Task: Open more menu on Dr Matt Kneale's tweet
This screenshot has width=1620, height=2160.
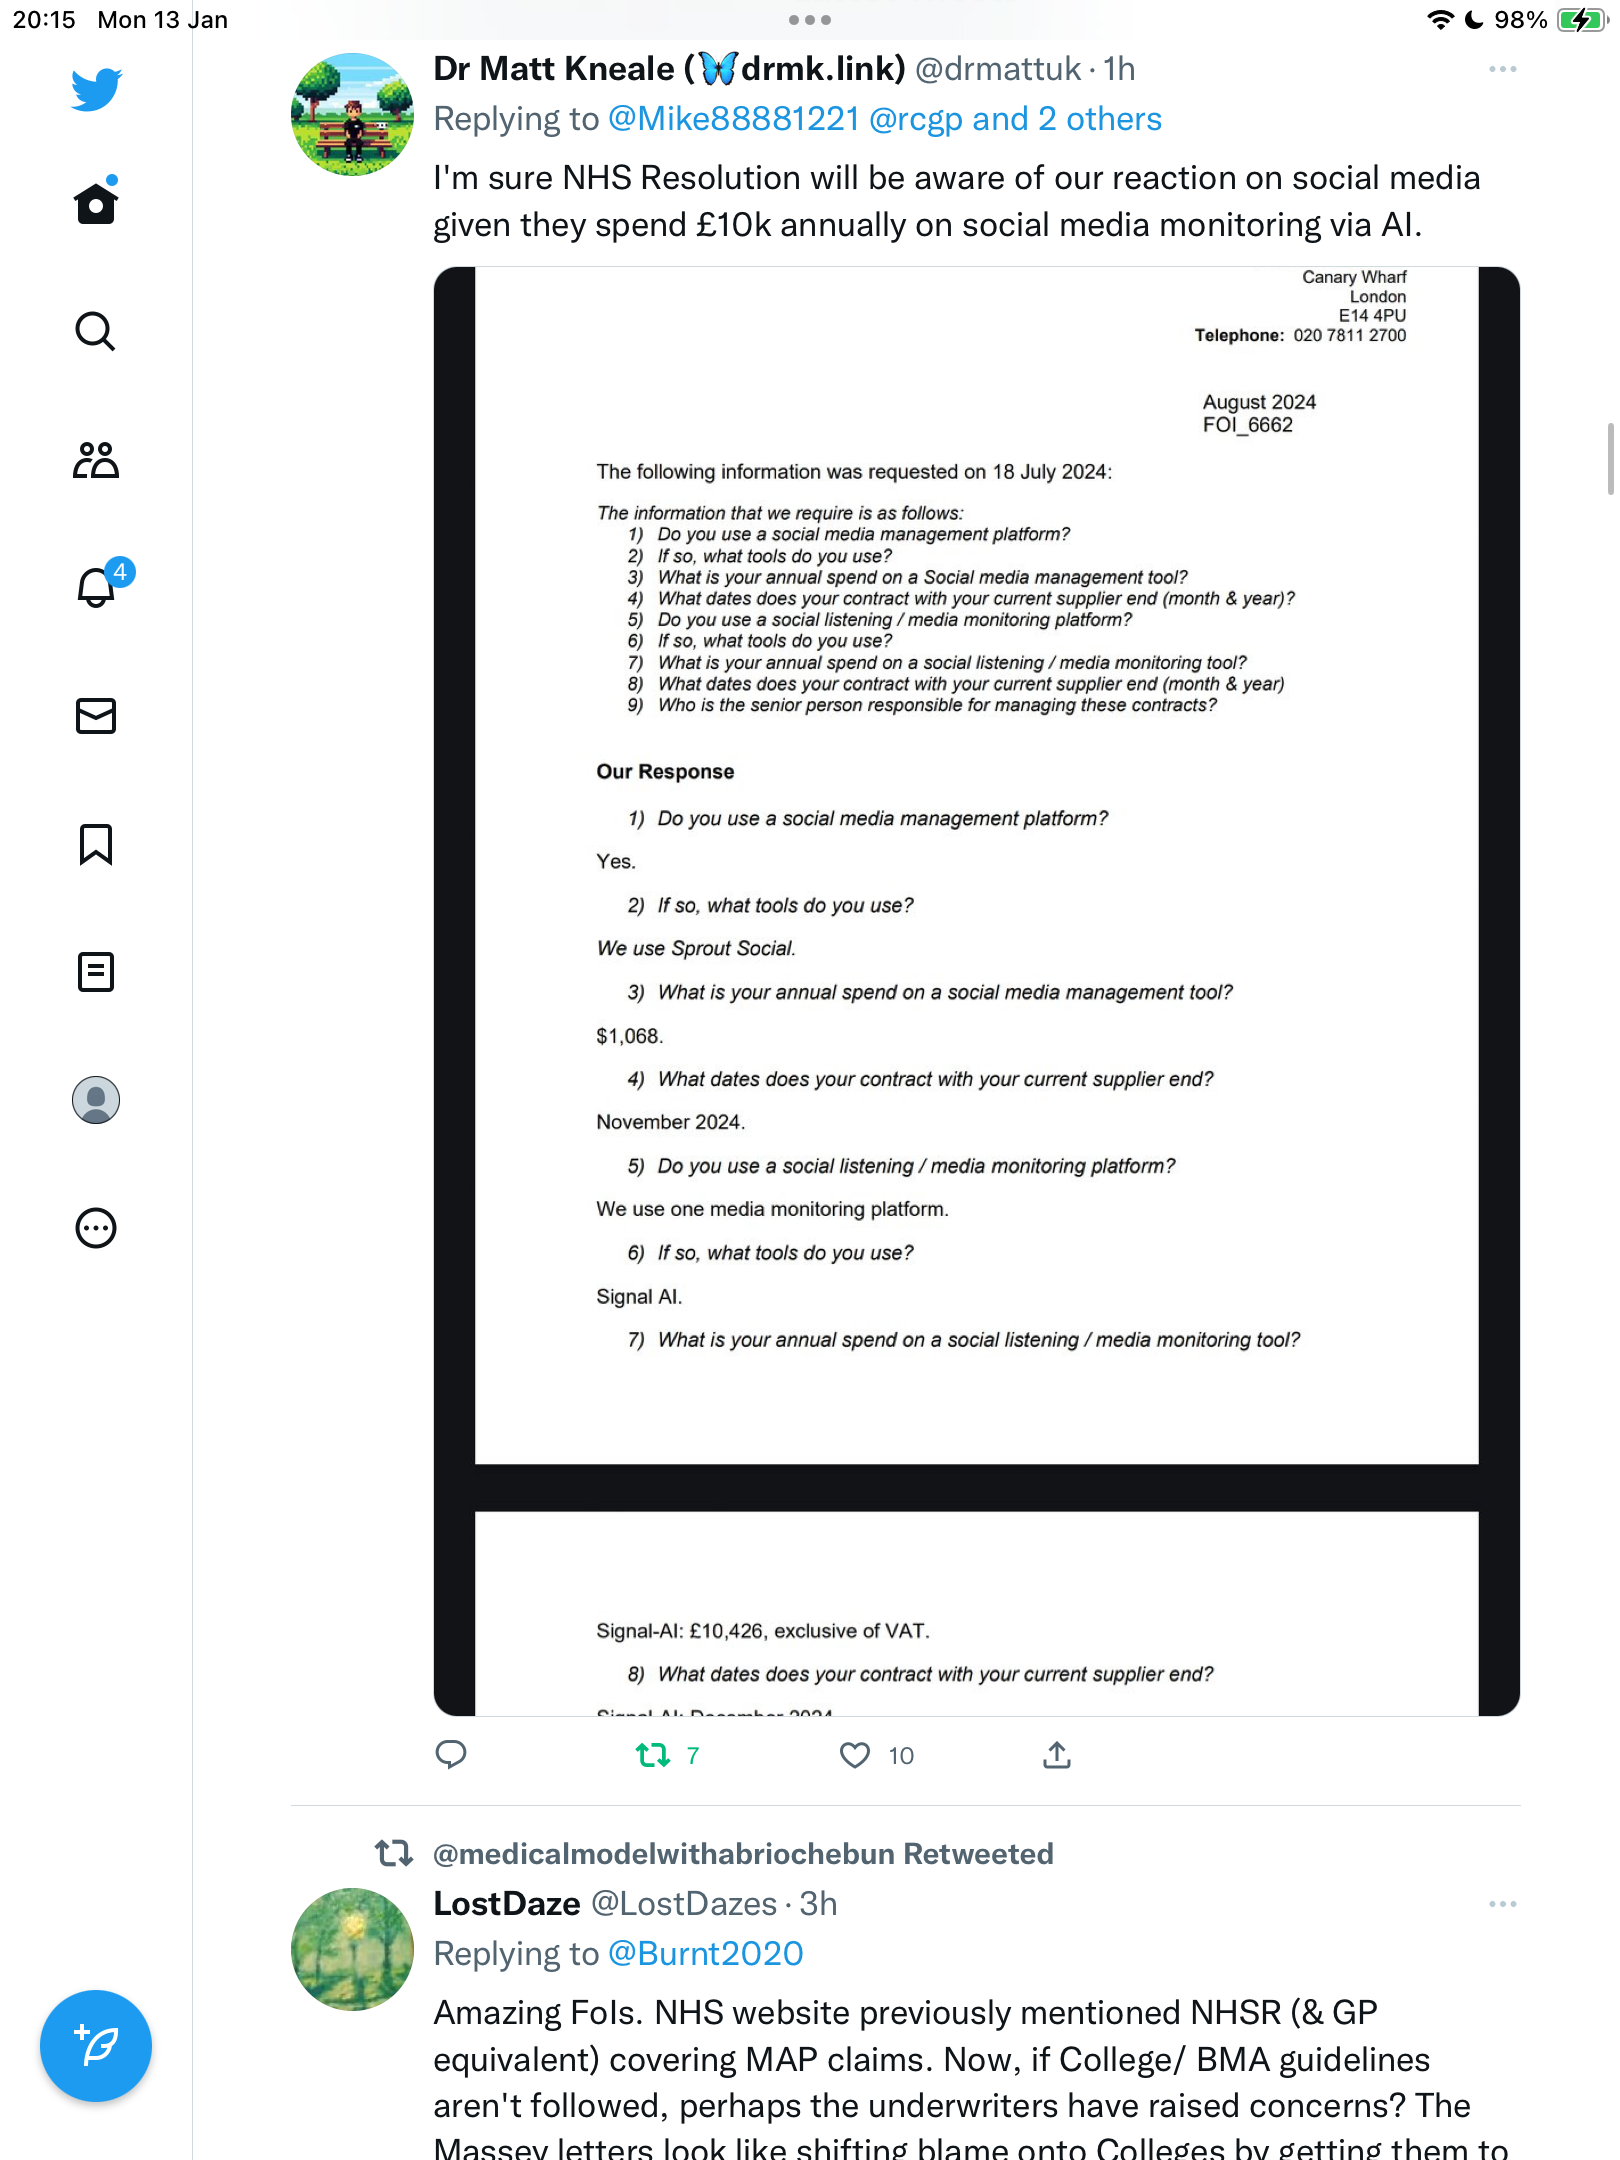Action: (x=1502, y=69)
